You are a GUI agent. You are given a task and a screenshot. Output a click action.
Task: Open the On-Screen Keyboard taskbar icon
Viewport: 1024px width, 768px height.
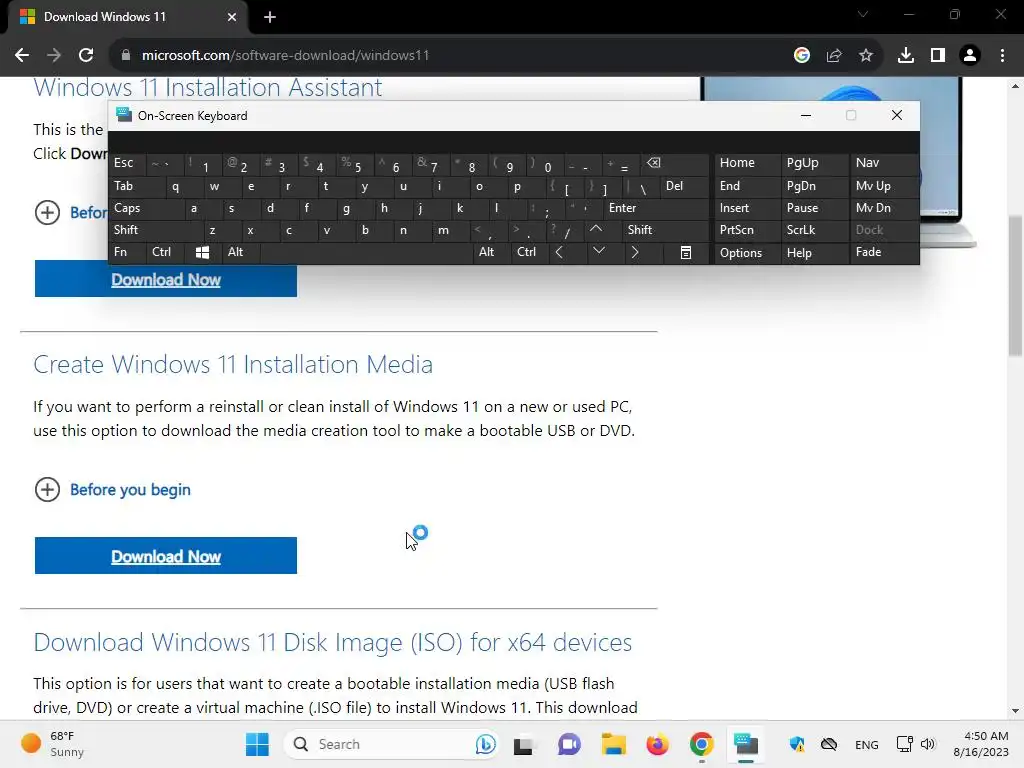pyautogui.click(x=745, y=744)
